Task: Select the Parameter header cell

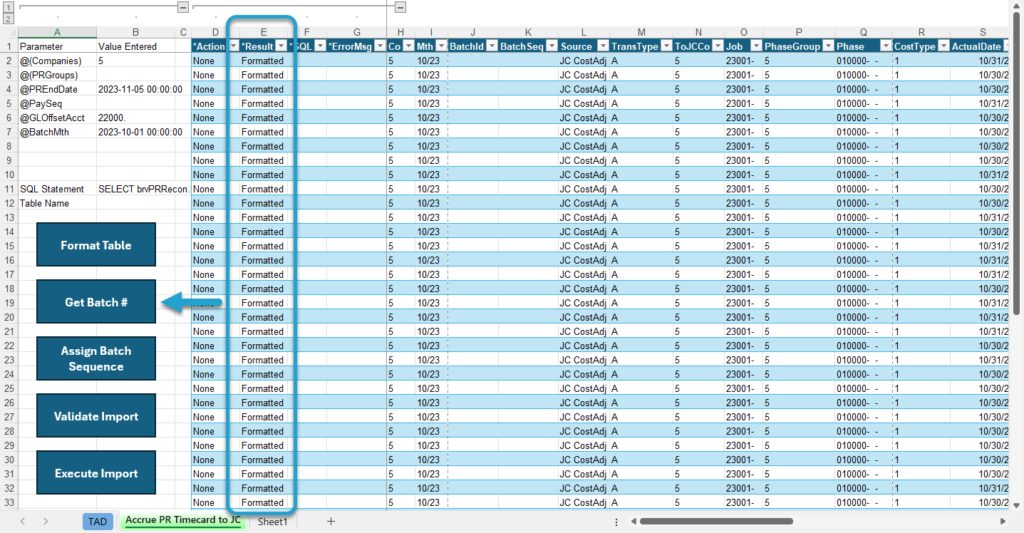Action: coord(57,46)
